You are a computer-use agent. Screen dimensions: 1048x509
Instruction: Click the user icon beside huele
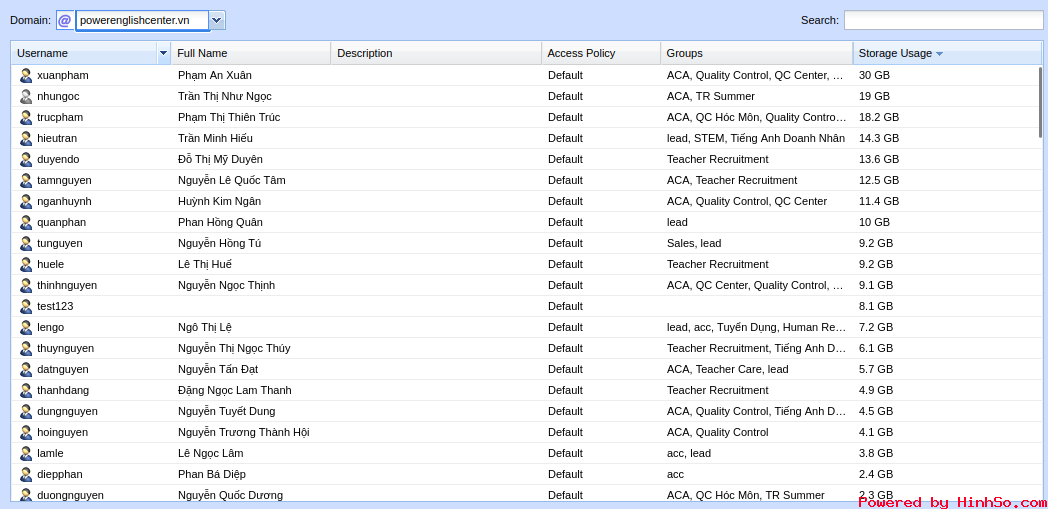pos(26,265)
